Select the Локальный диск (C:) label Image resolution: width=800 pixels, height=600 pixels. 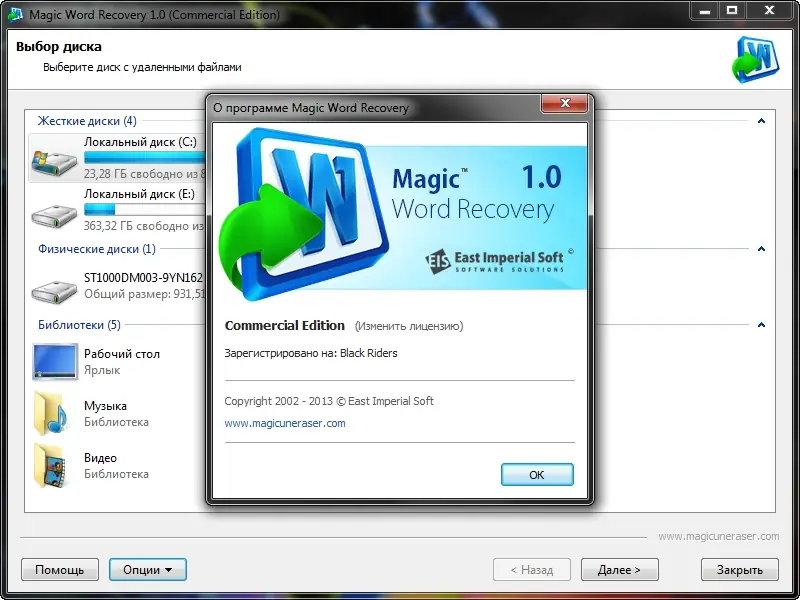(x=140, y=142)
